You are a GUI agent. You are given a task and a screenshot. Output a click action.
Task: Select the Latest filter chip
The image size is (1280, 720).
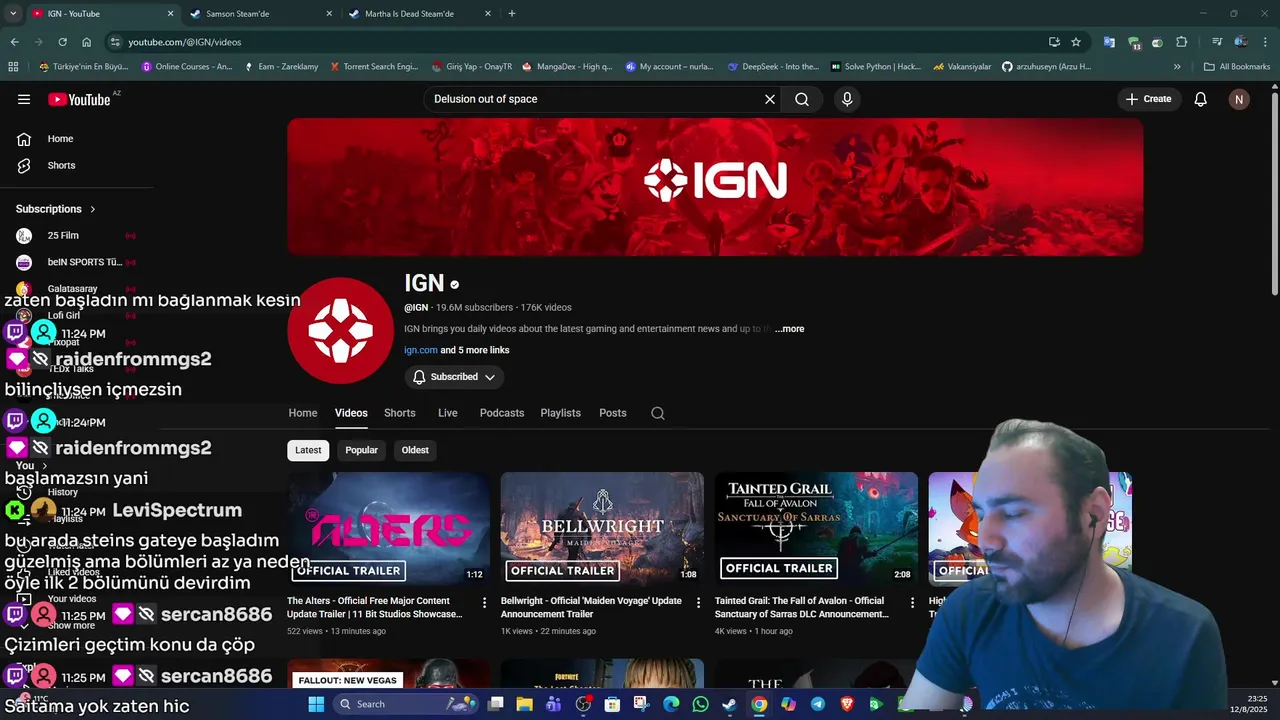click(x=308, y=450)
